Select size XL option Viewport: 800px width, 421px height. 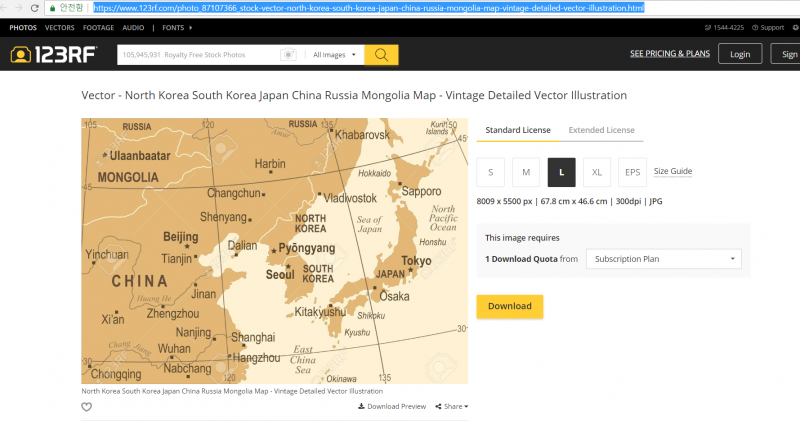[597, 172]
